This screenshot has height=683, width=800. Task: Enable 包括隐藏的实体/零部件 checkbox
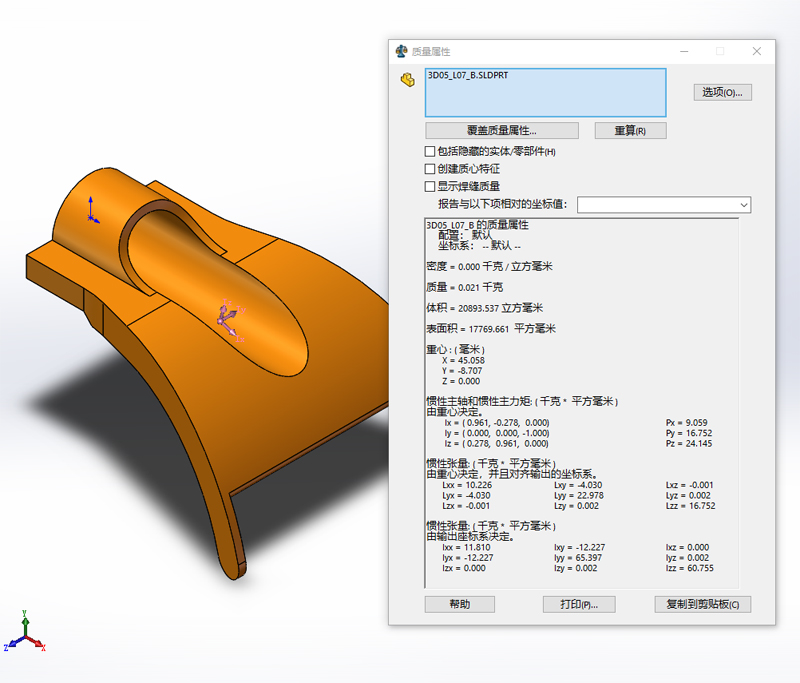[431, 151]
